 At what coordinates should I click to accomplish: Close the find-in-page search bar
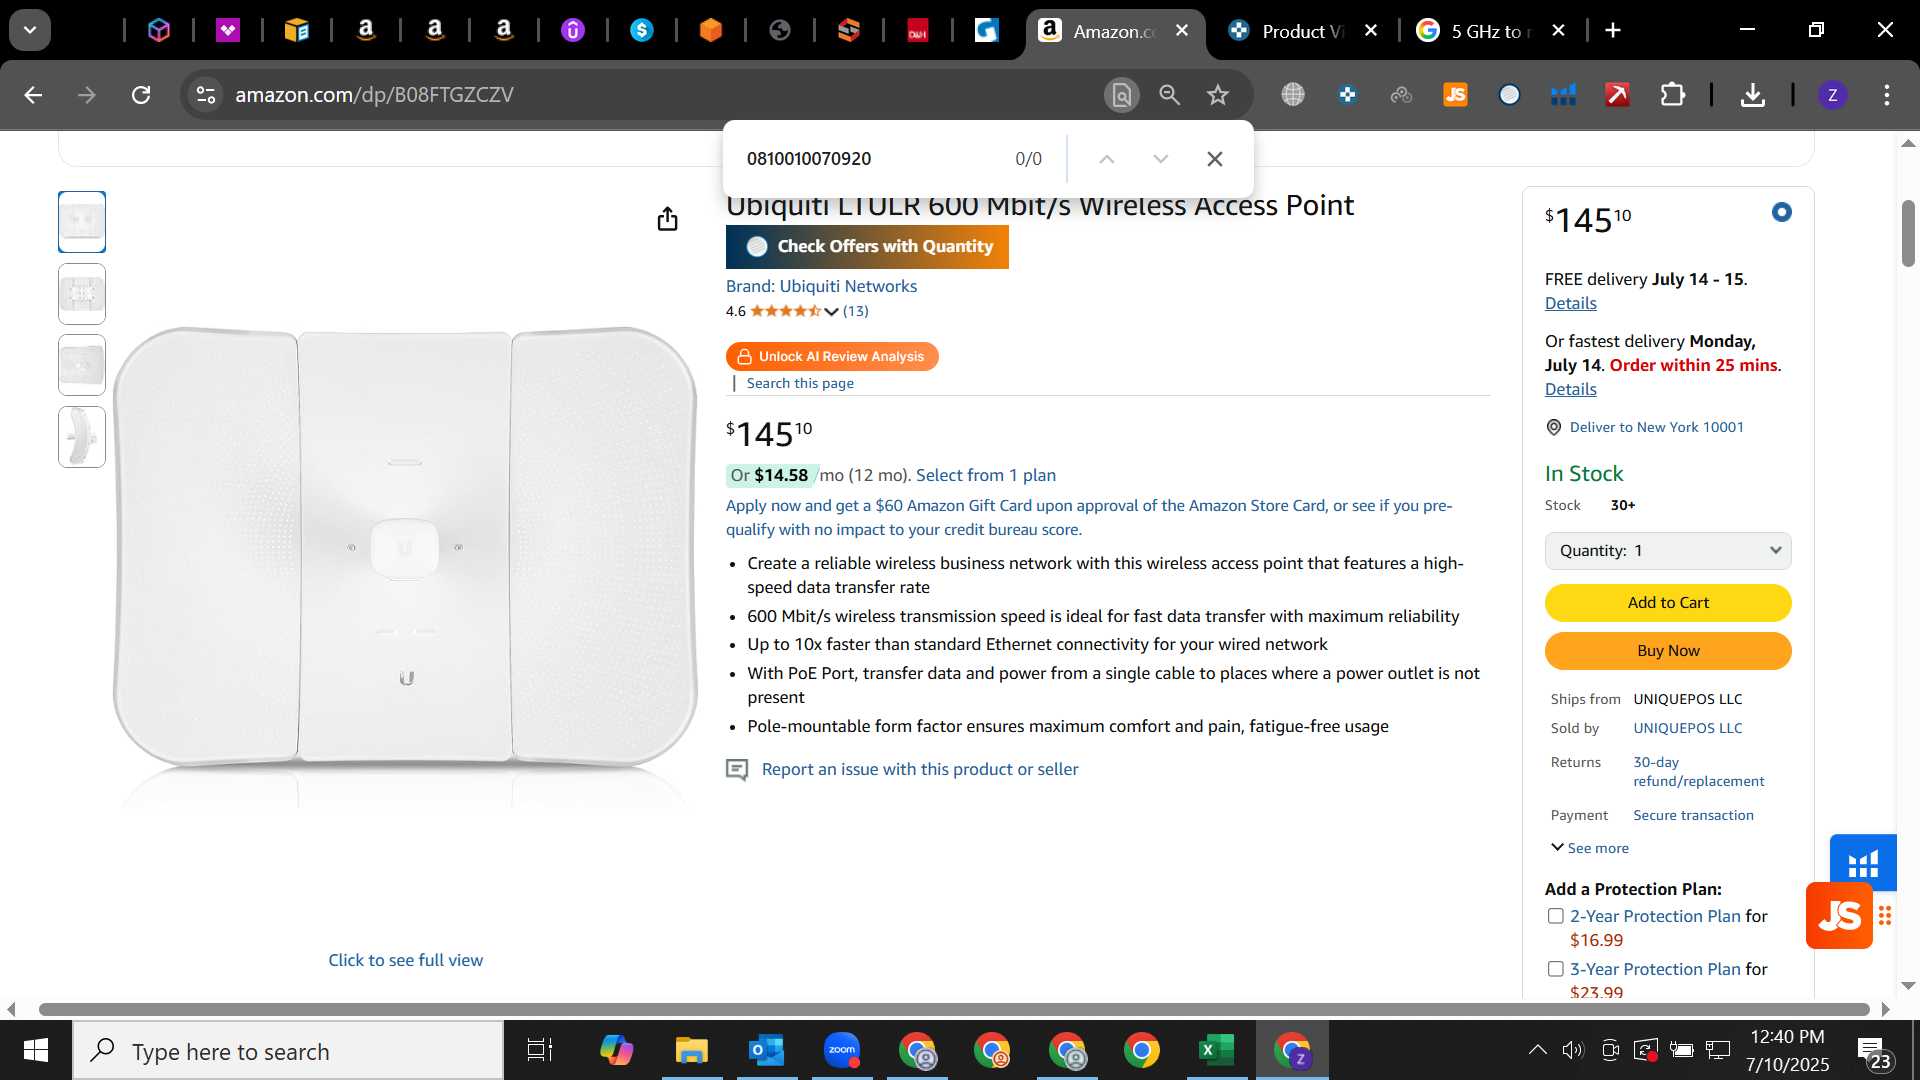(1215, 159)
